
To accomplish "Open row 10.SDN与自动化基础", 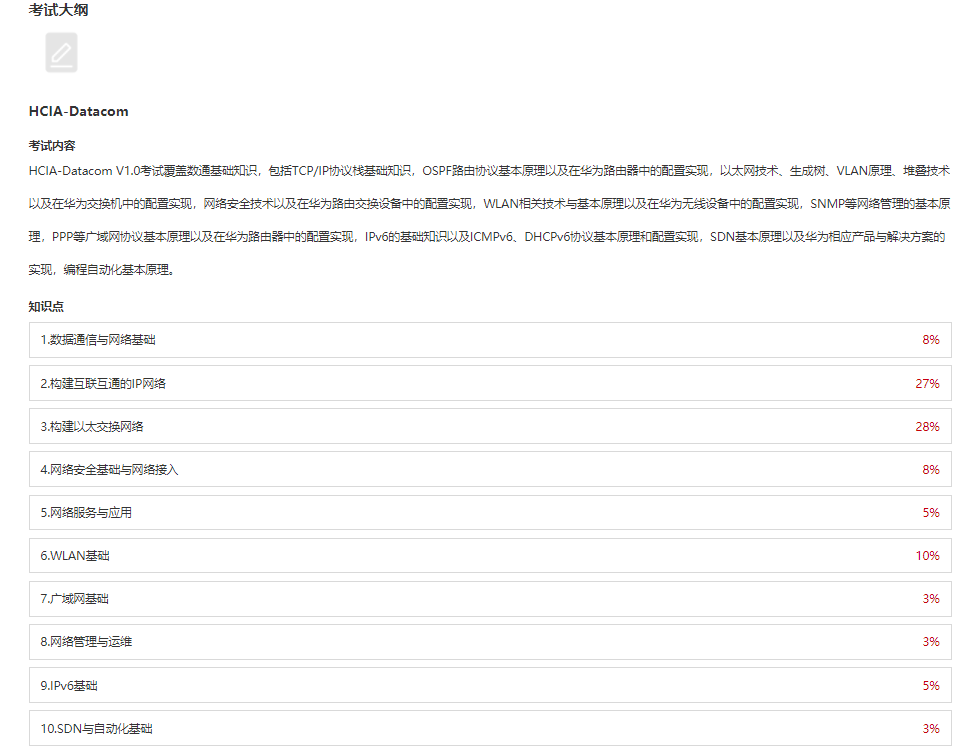I will (490, 728).
